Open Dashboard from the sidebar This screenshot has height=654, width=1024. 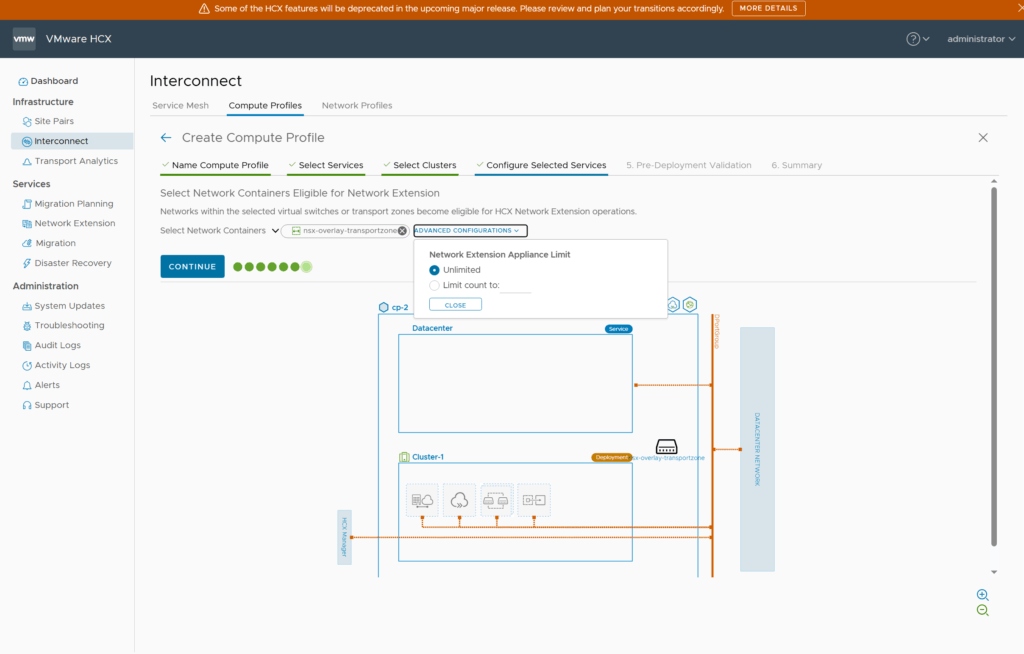[54, 81]
